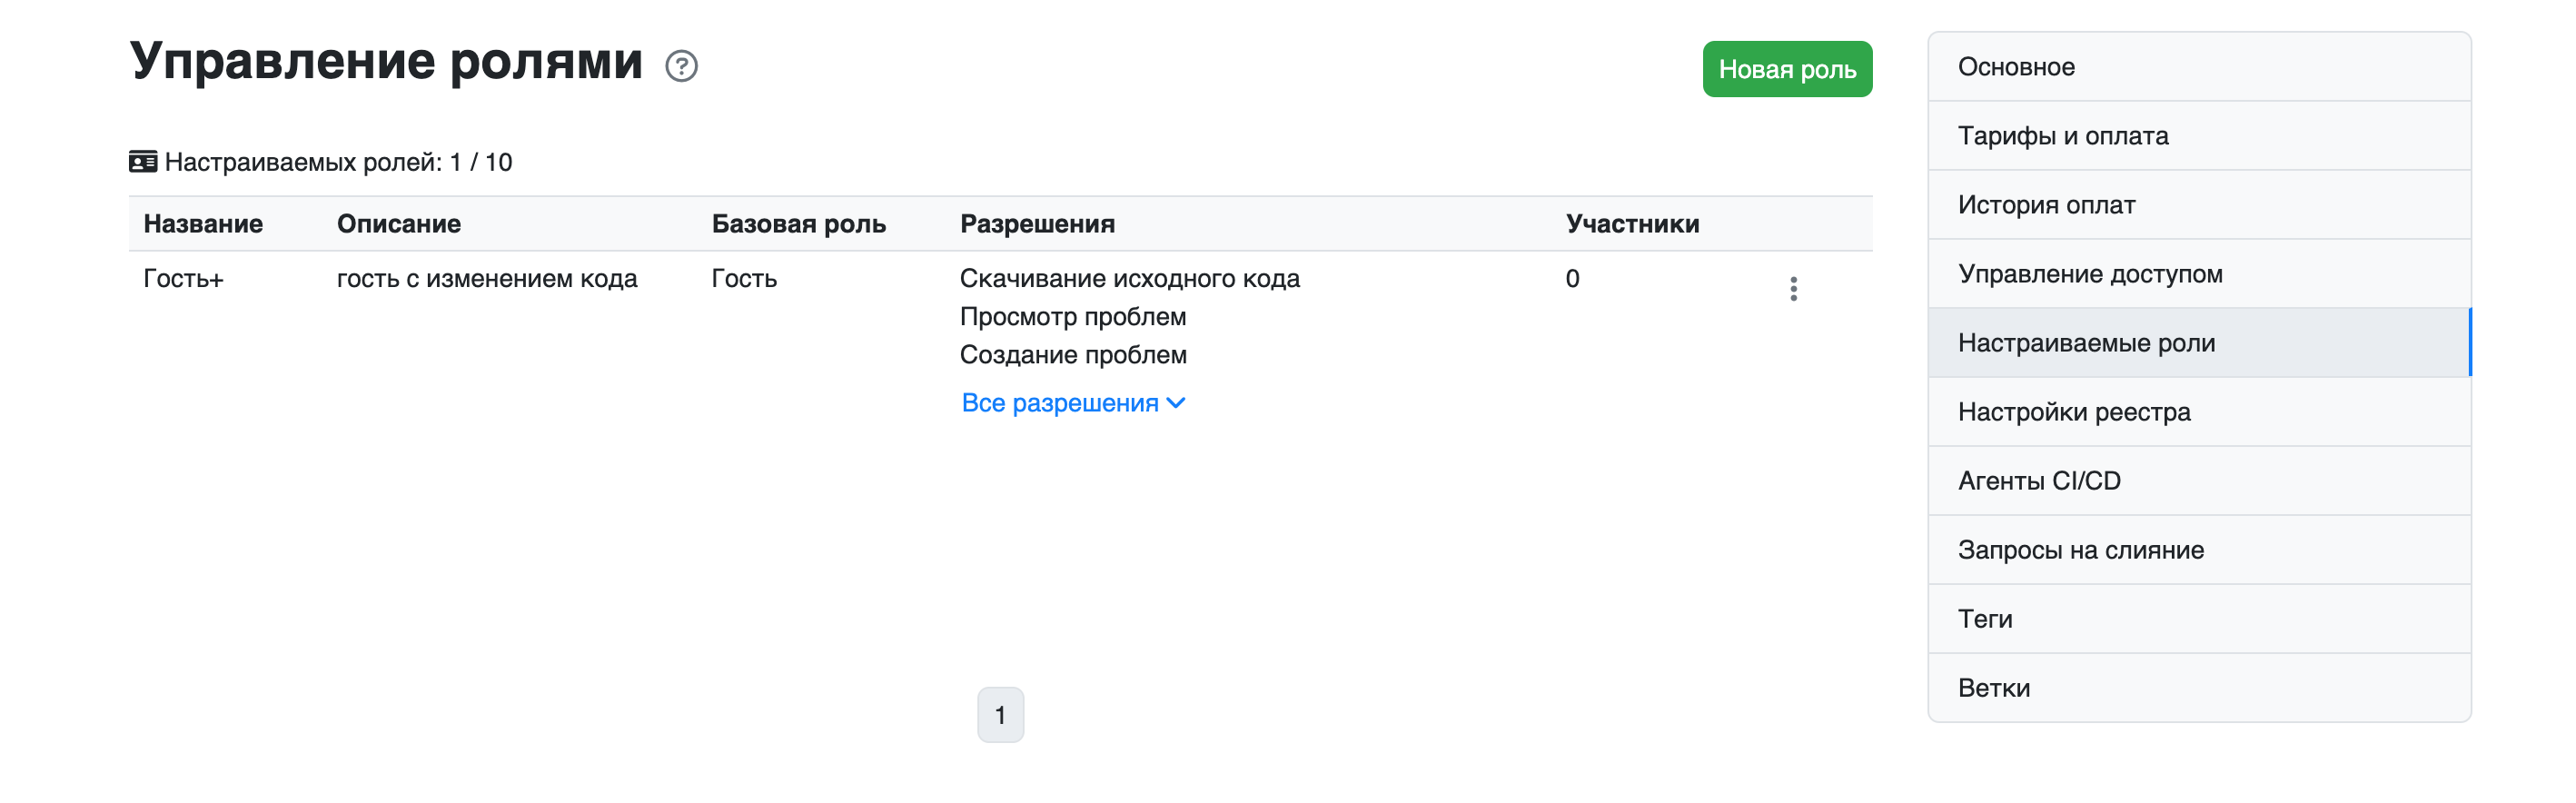Image resolution: width=2576 pixels, height=803 pixels.
Task: Click the Новая роль button
Action: [x=1787, y=69]
